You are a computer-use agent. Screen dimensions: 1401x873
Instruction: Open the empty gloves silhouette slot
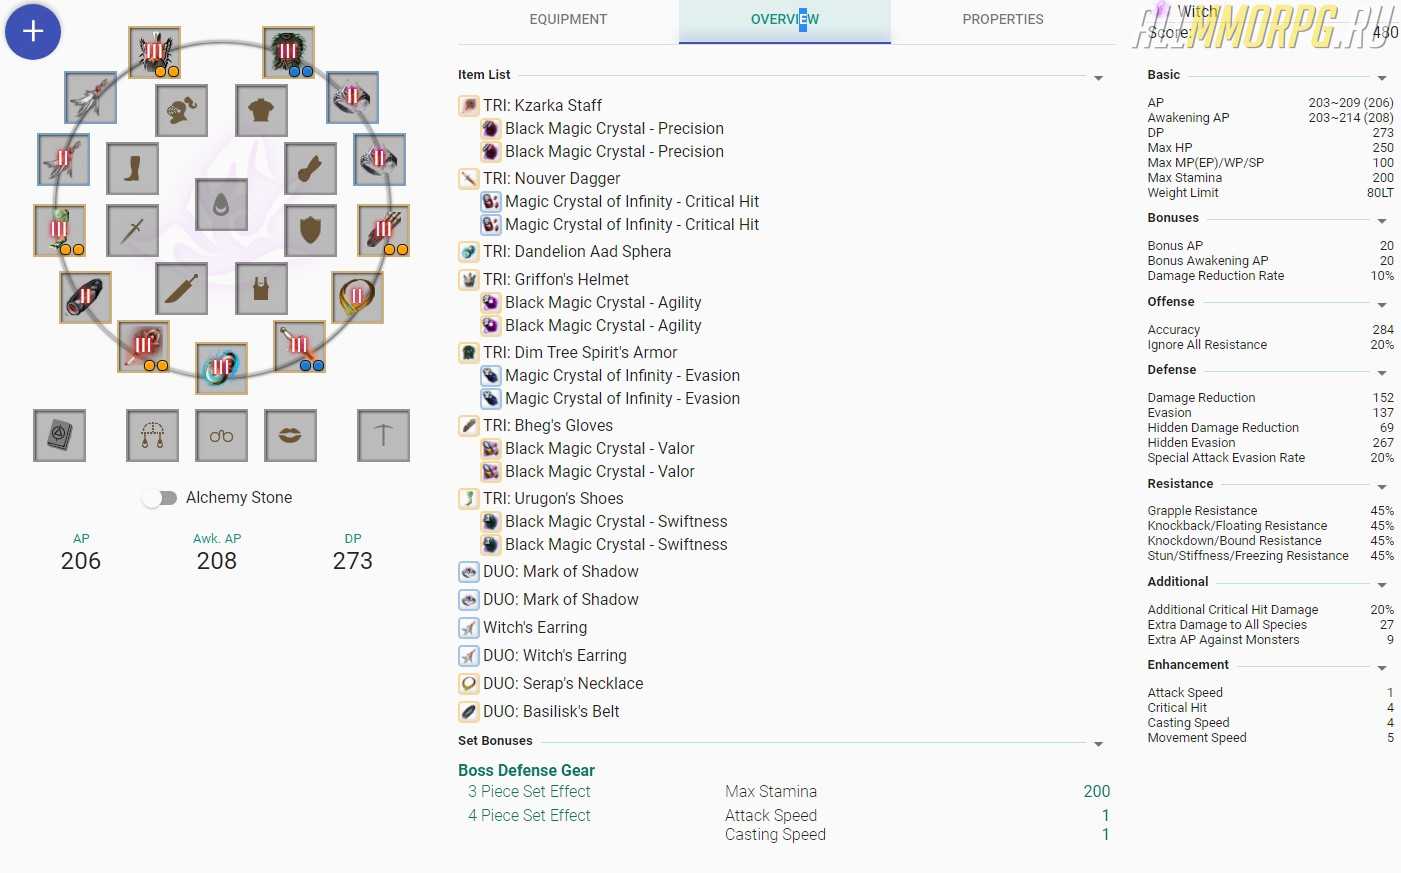point(310,168)
